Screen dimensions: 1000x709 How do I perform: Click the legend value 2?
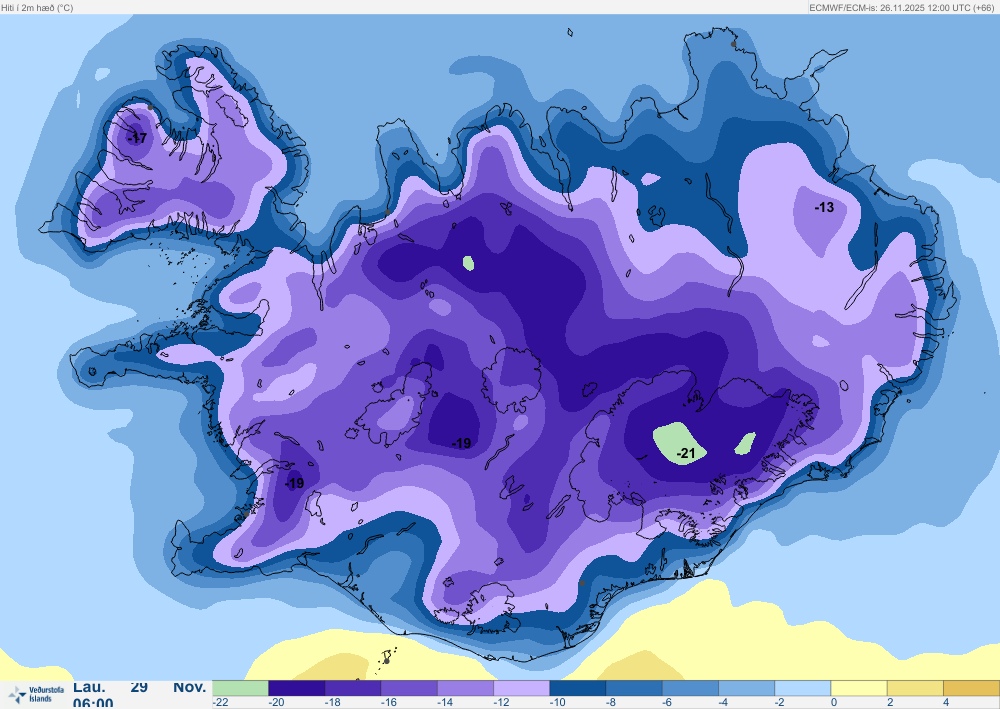[890, 703]
